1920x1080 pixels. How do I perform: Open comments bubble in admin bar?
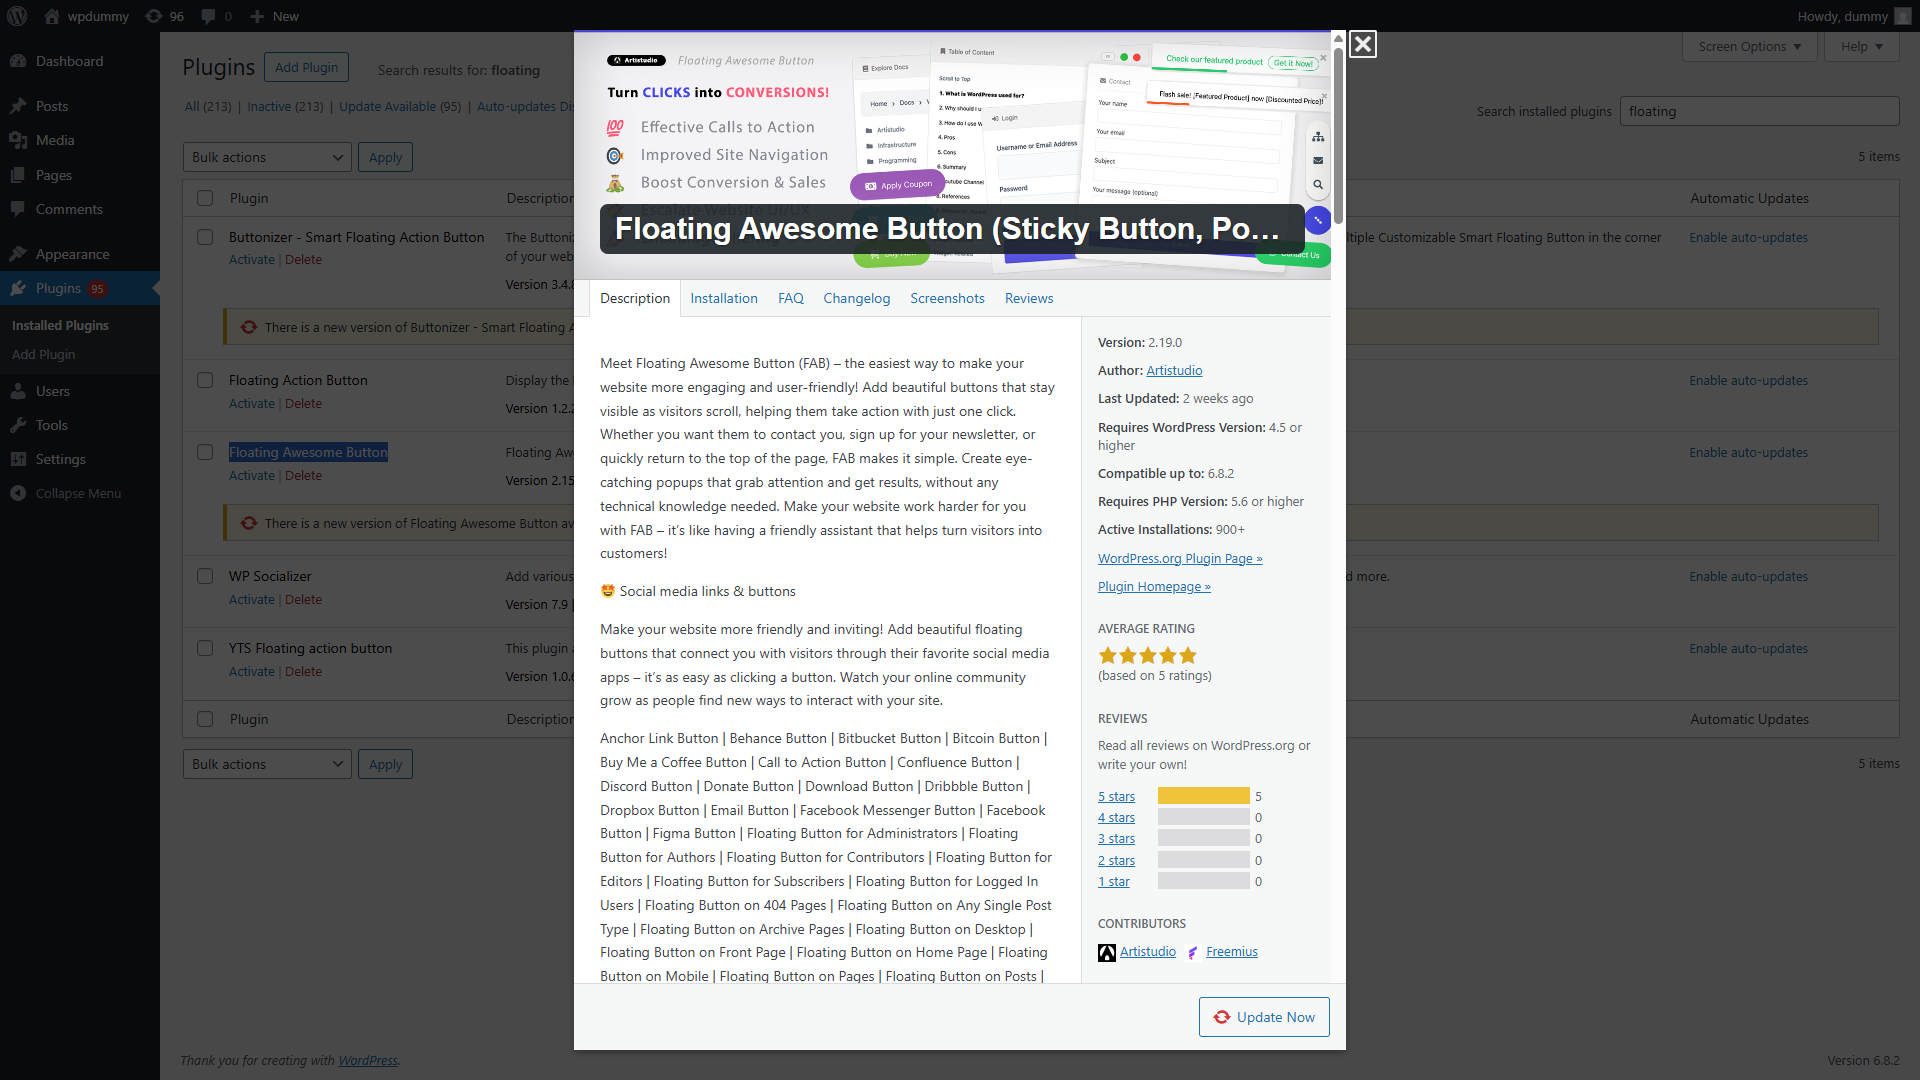click(216, 16)
